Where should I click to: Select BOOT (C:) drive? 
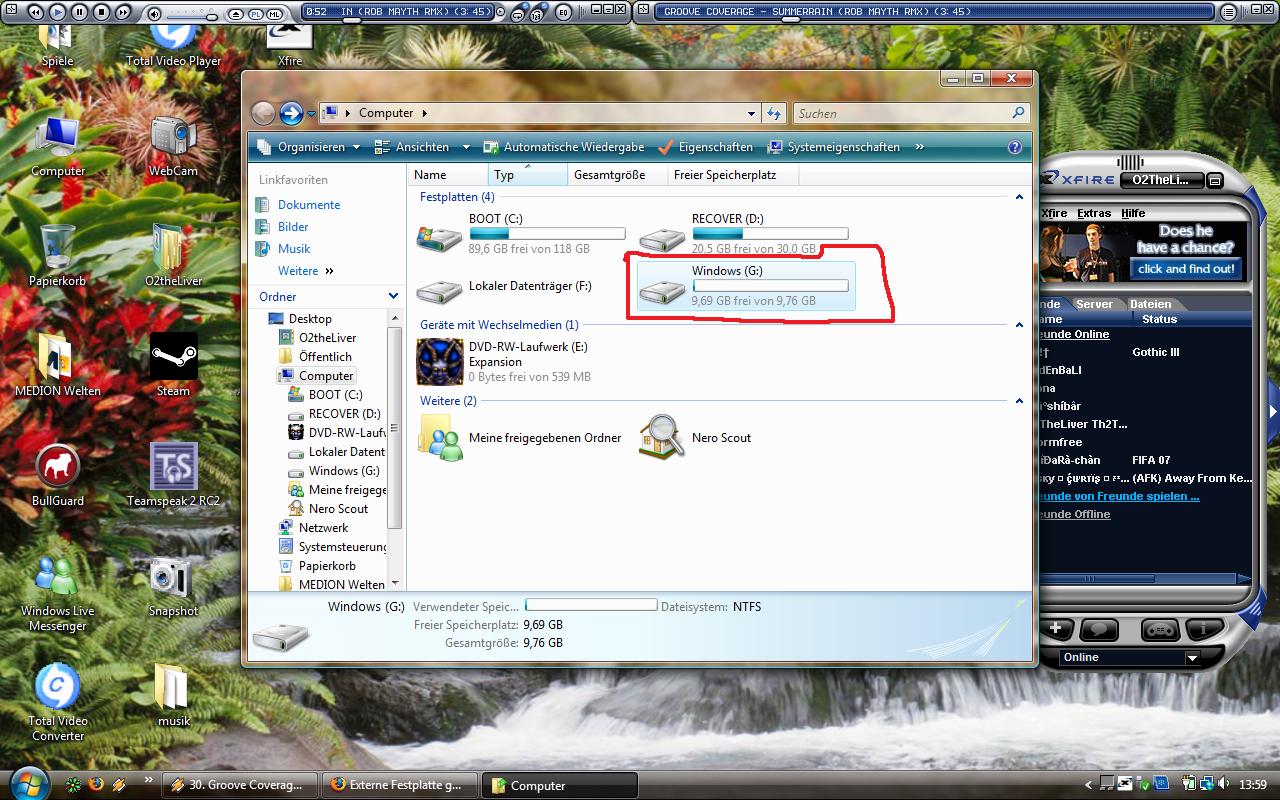pyautogui.click(x=520, y=234)
